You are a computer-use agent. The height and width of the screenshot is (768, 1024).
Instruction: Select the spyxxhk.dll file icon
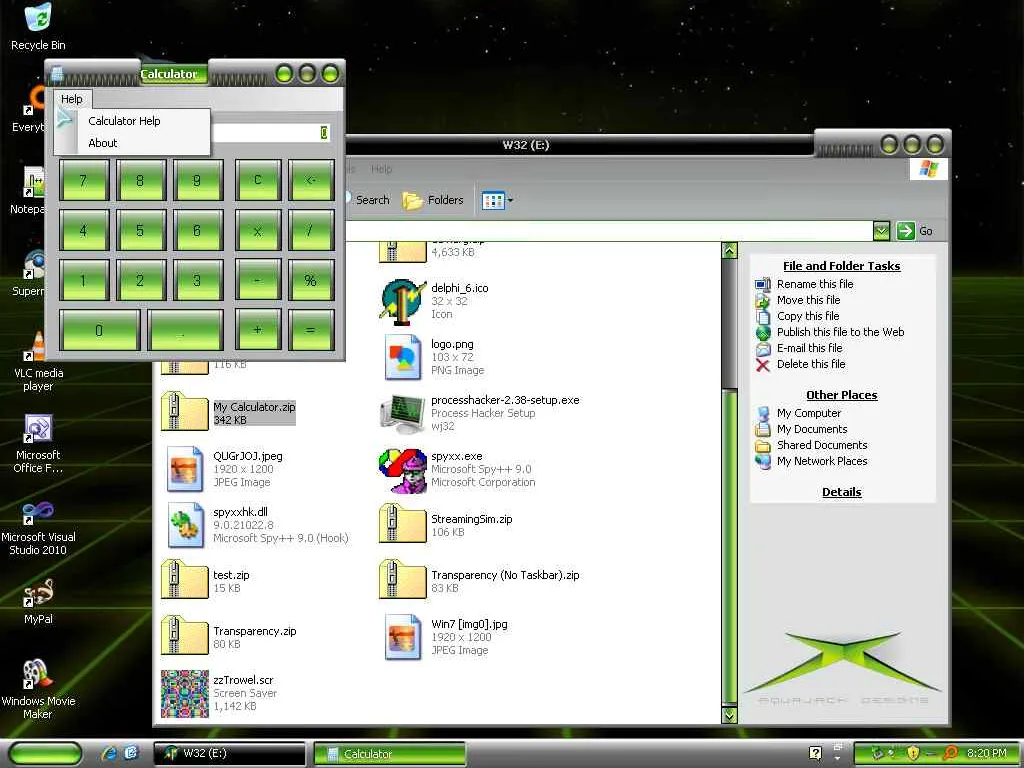[184, 524]
